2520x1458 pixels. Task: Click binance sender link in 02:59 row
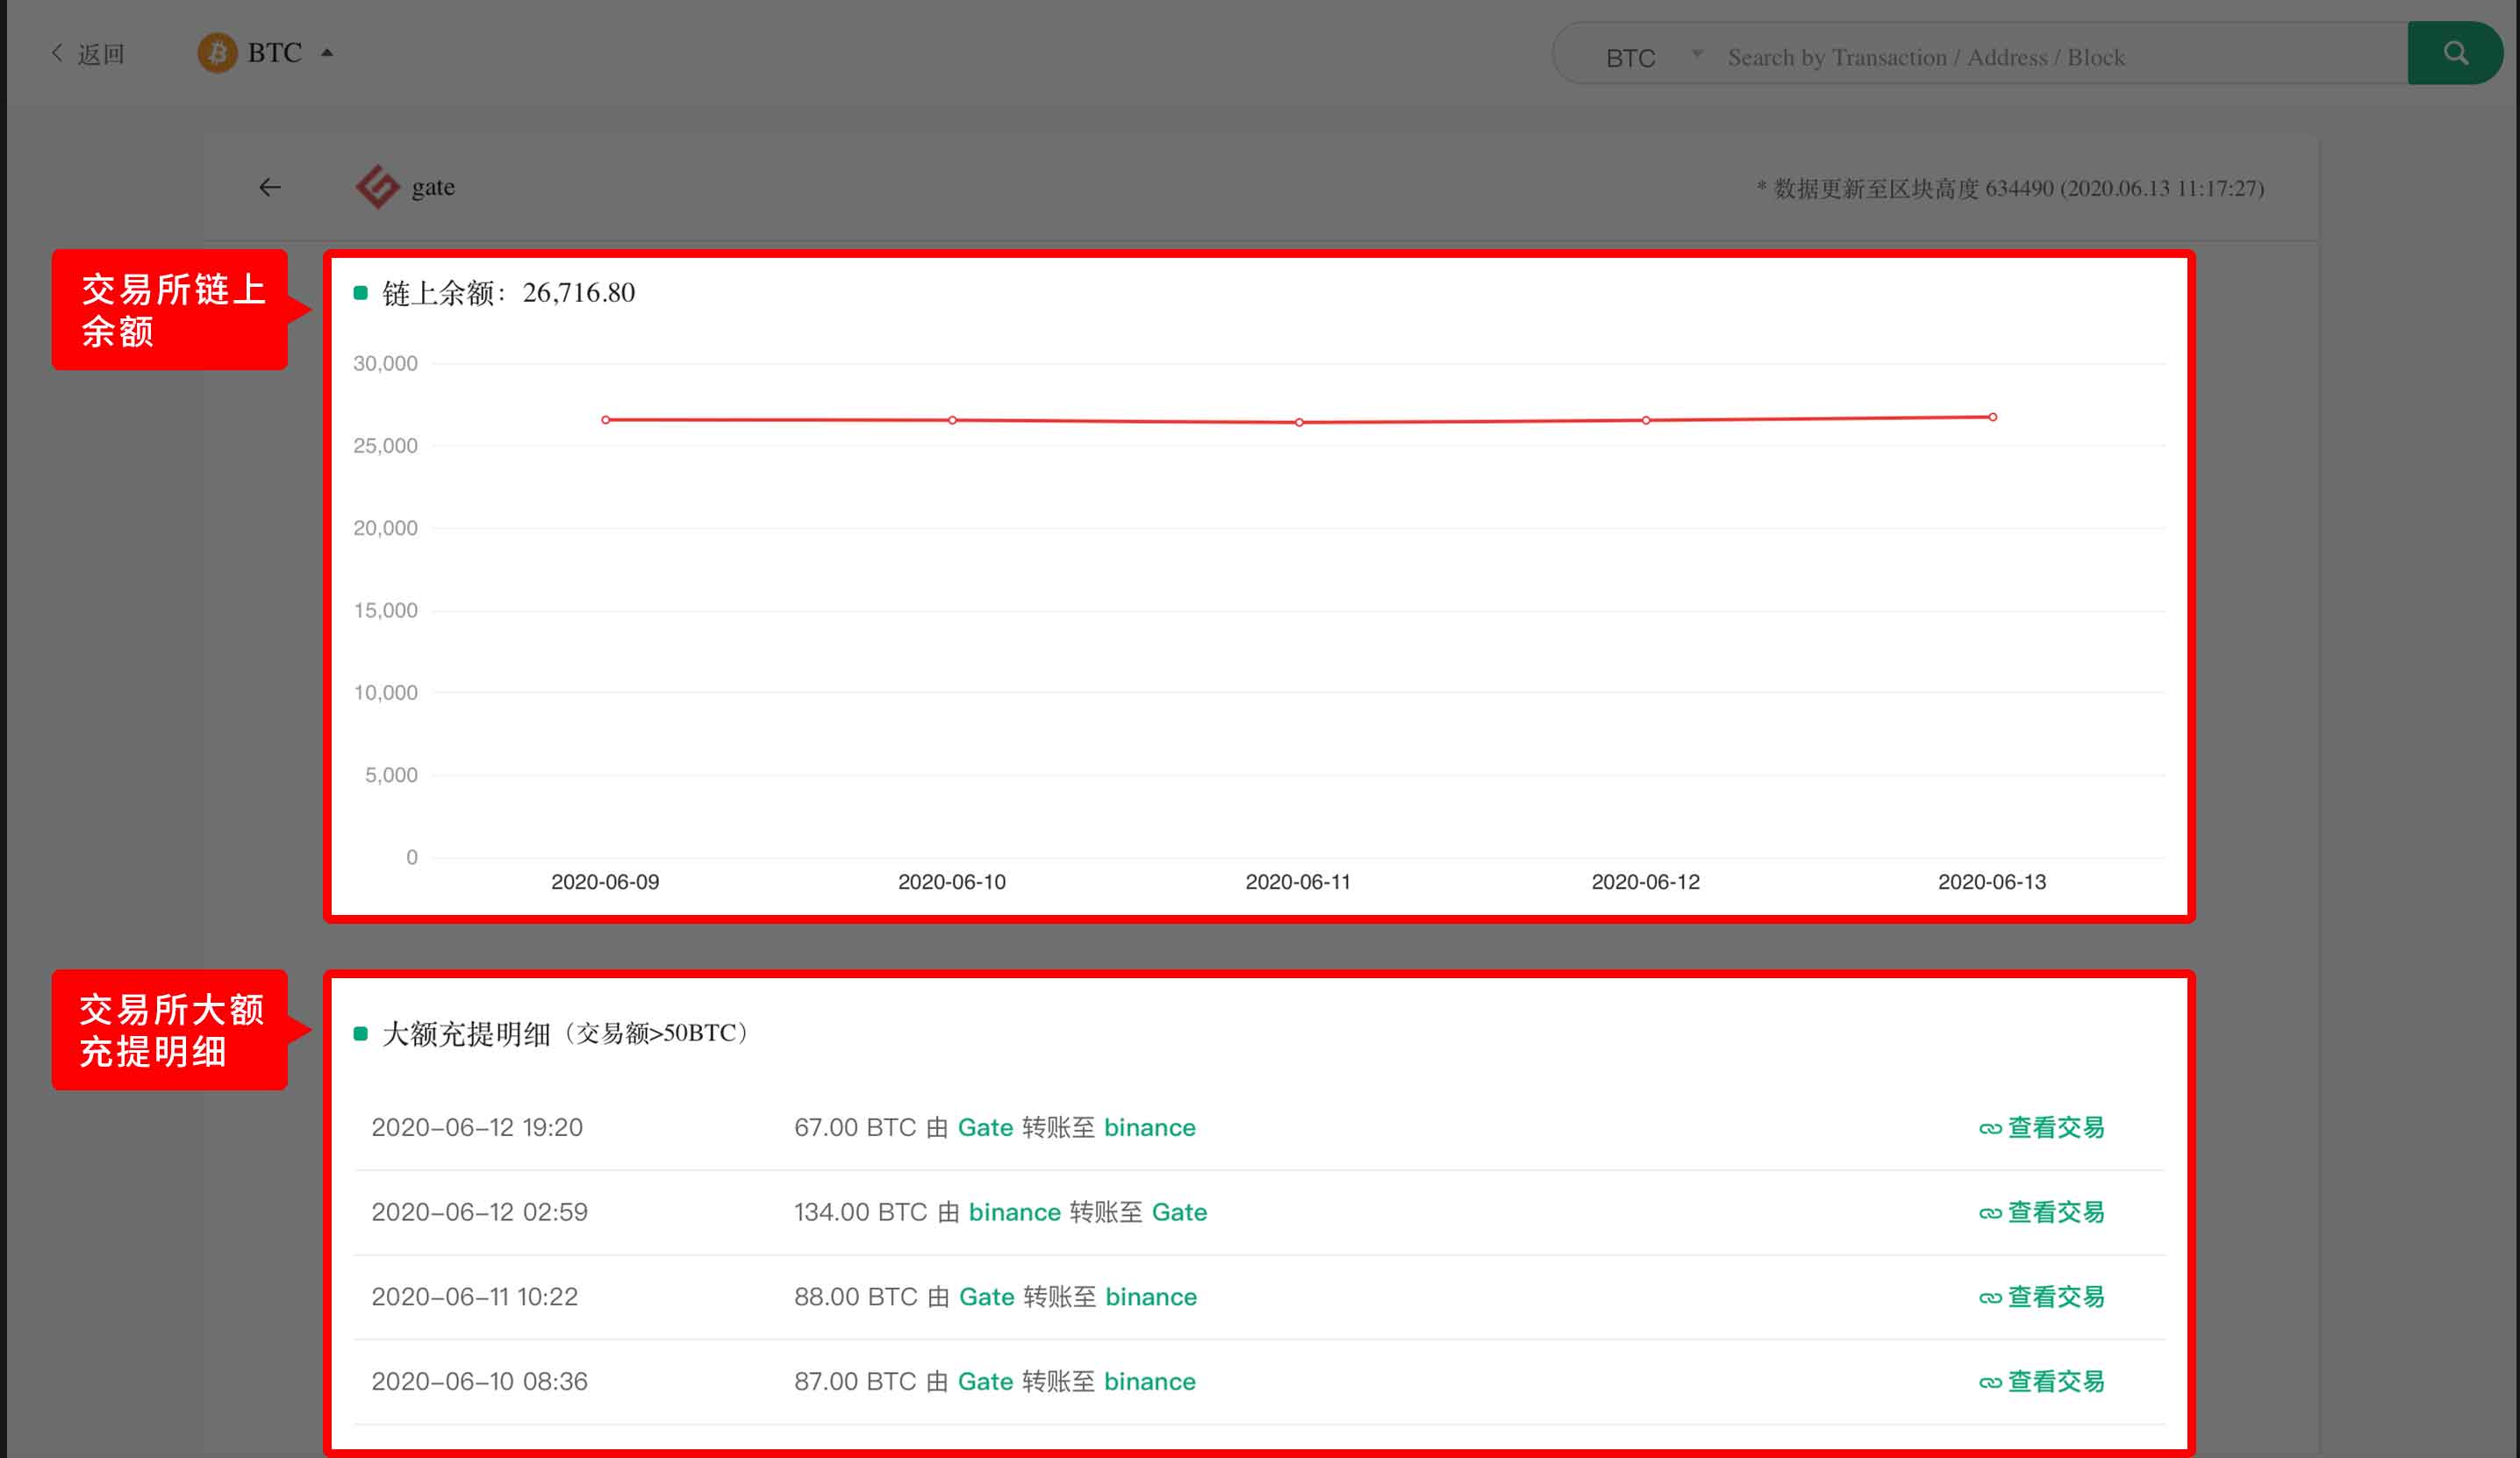pyautogui.click(x=1014, y=1212)
